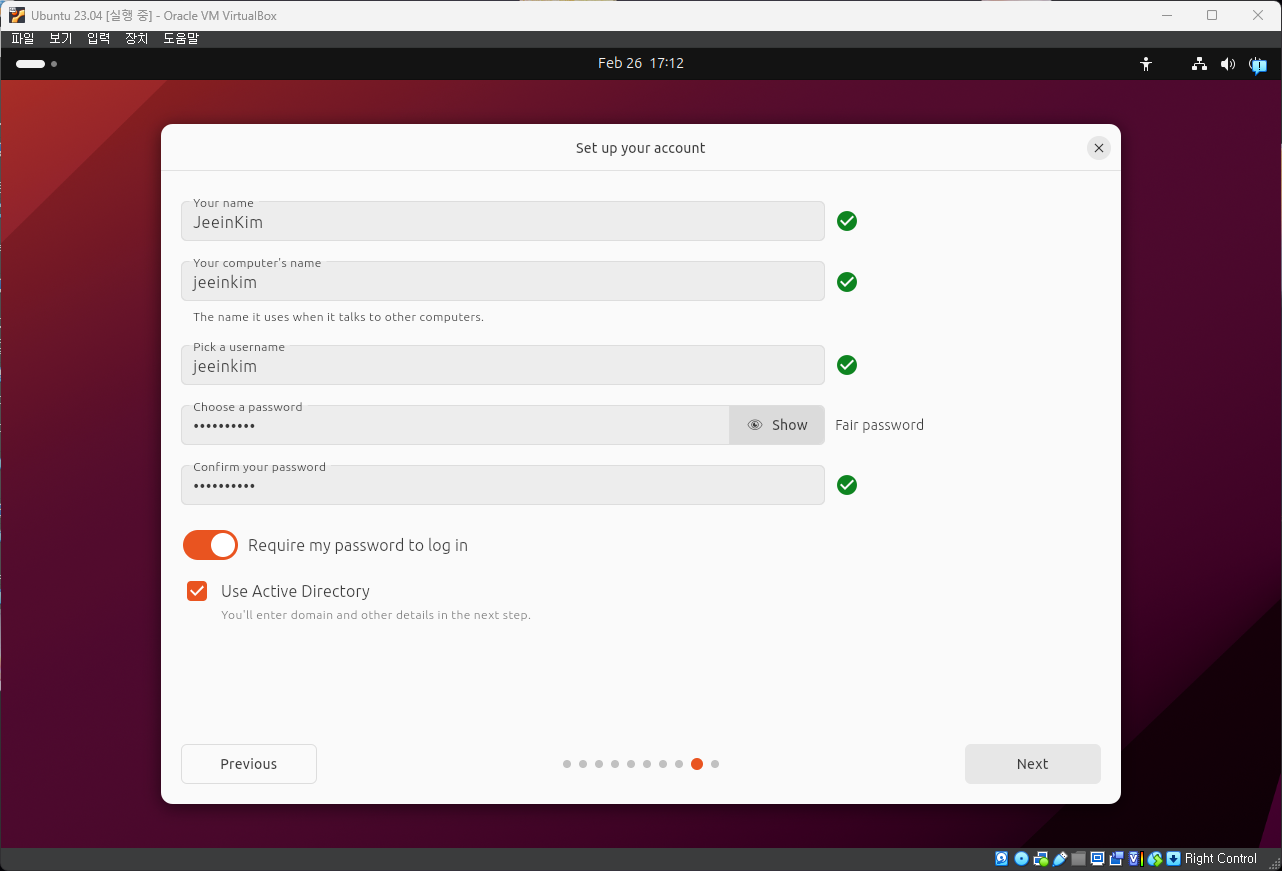Click the VirtualBox title bar app icon

click(x=17, y=15)
